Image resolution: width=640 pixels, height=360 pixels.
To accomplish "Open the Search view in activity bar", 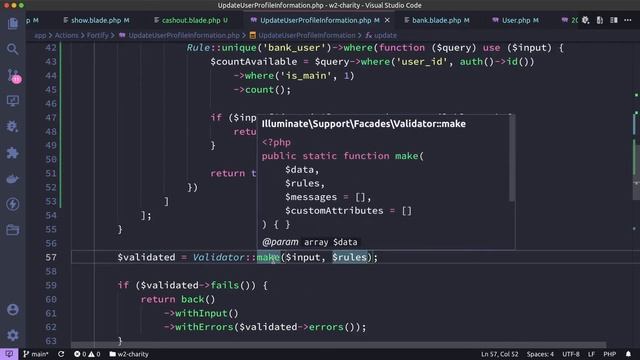I will (13, 49).
